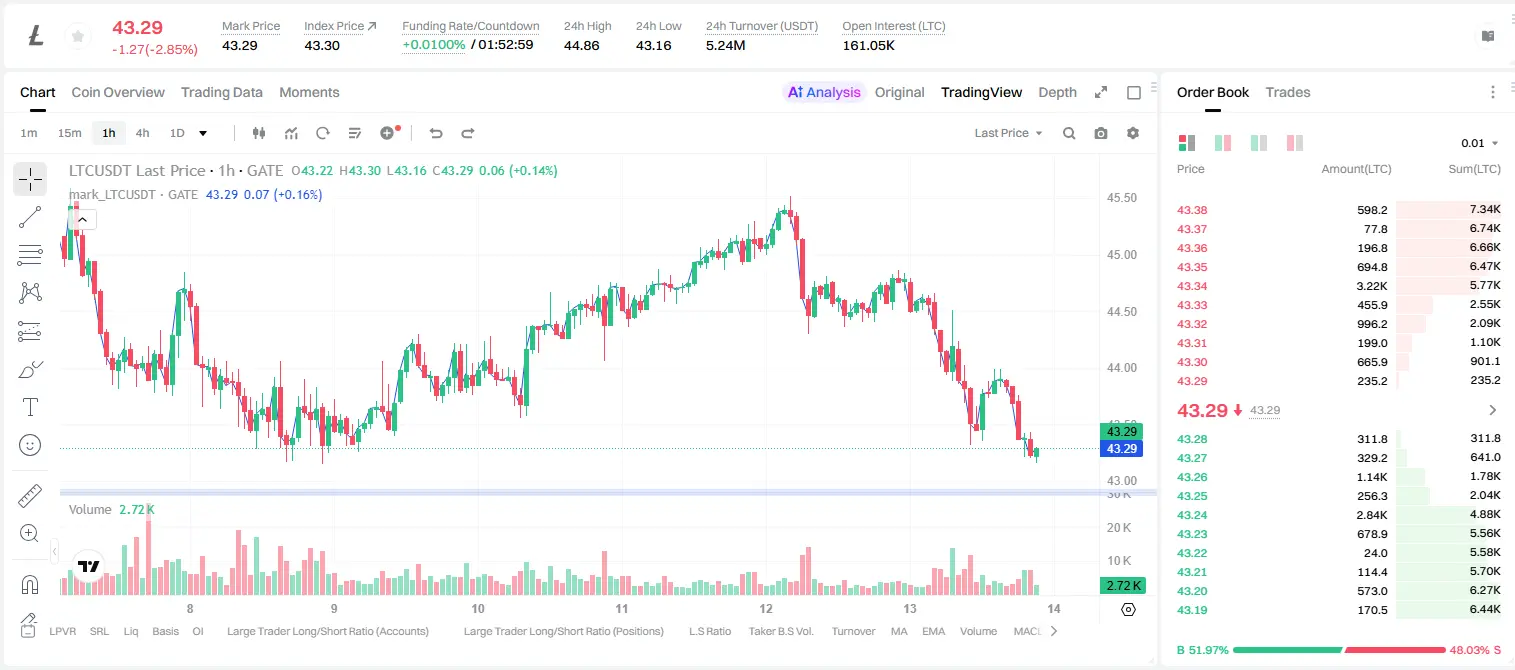Open the Coin Overview tab
This screenshot has height=670, width=1515.
118,92
